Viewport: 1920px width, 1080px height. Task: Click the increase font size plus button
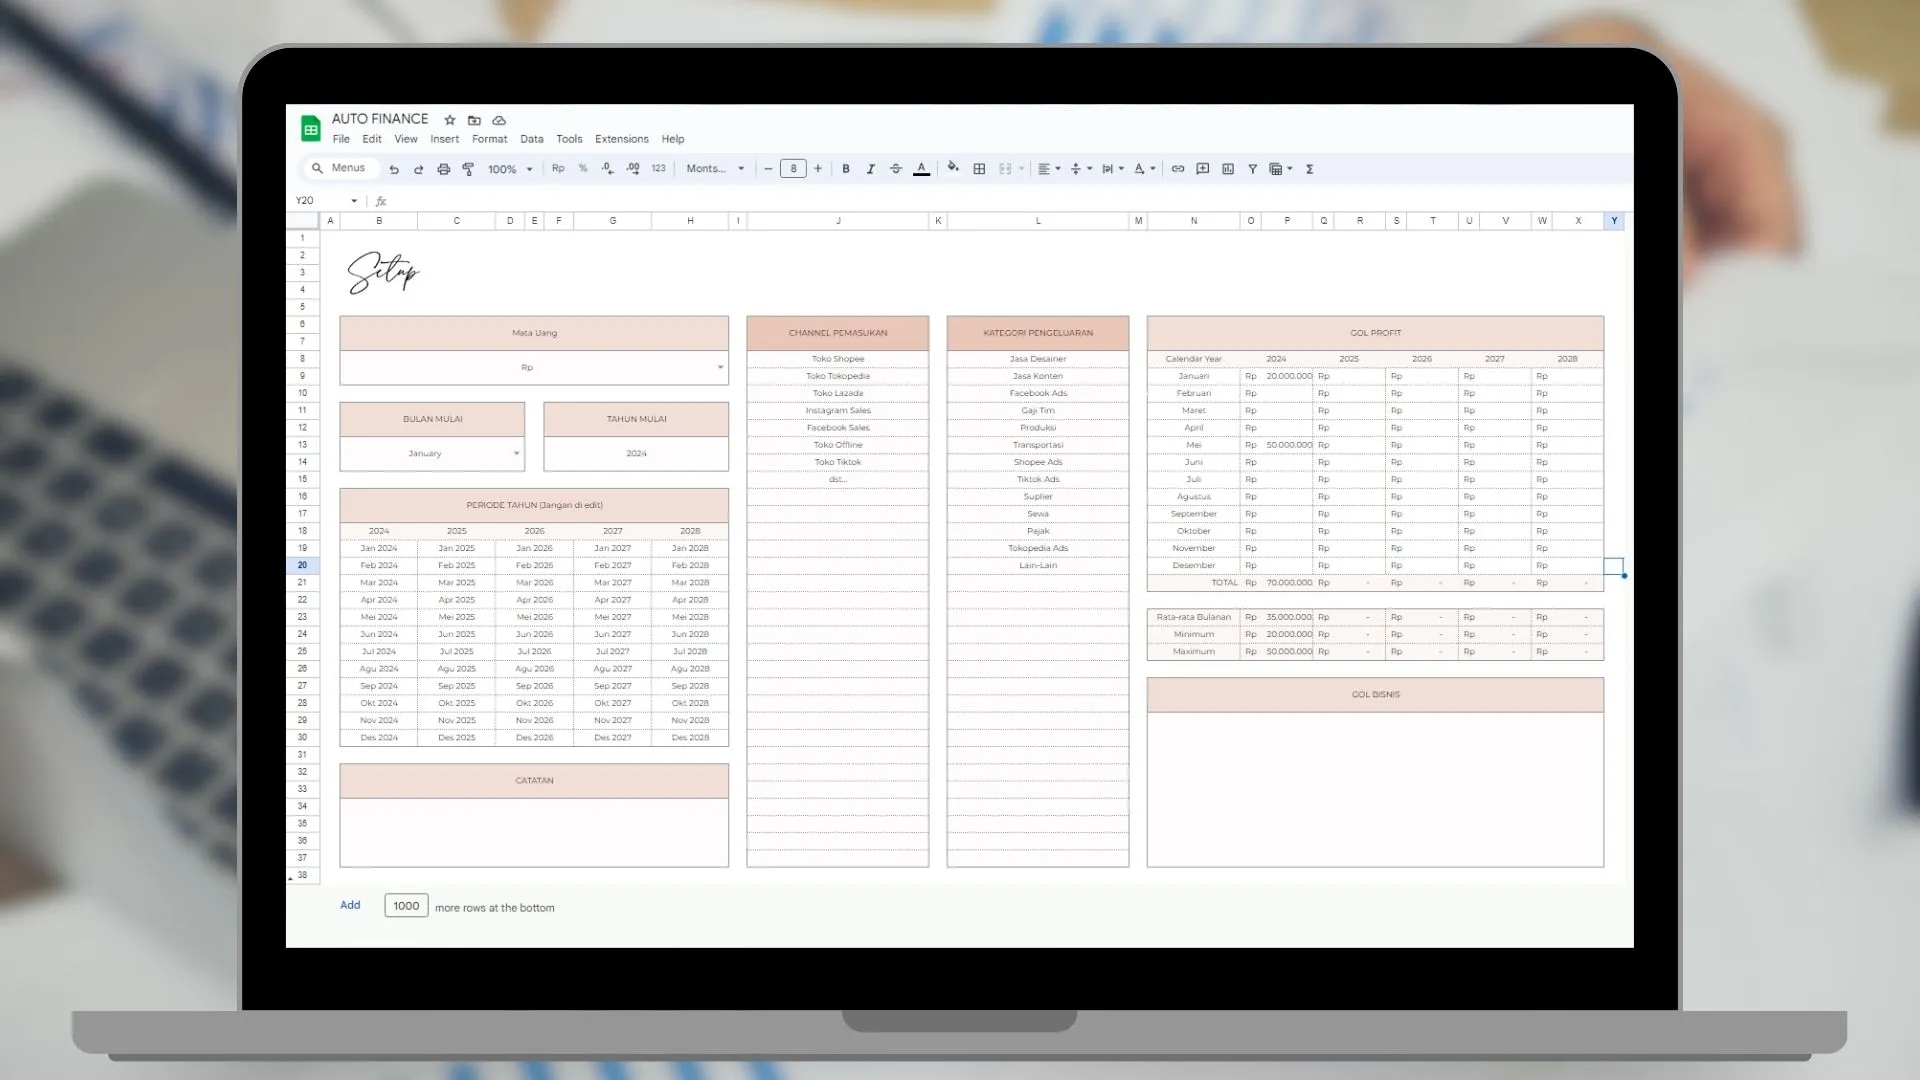pos(818,169)
